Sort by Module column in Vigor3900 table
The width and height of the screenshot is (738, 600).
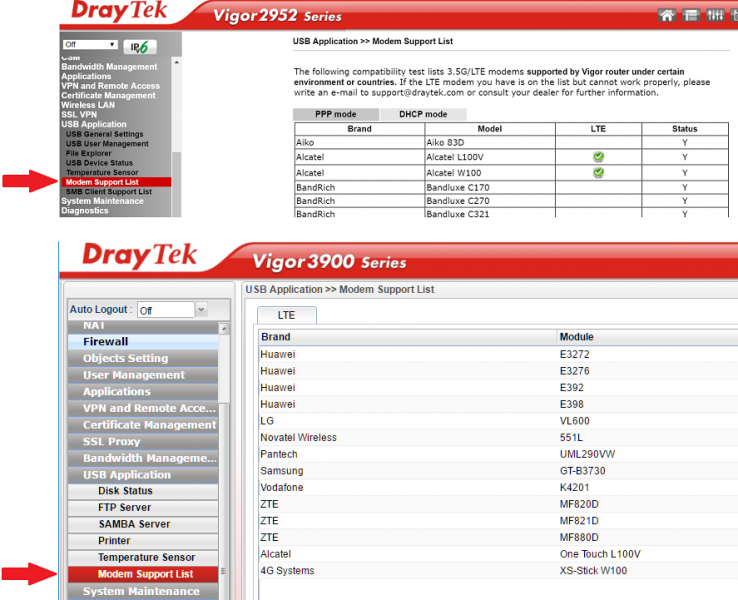(648, 337)
